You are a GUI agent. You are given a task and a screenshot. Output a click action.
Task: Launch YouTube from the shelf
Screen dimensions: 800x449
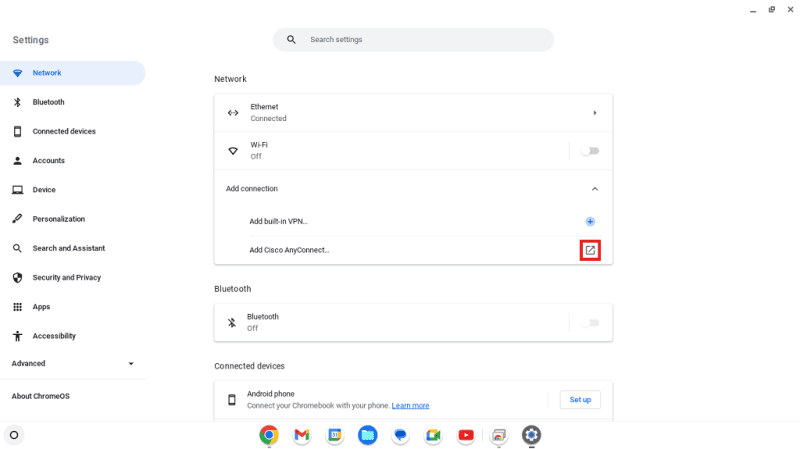tap(466, 435)
